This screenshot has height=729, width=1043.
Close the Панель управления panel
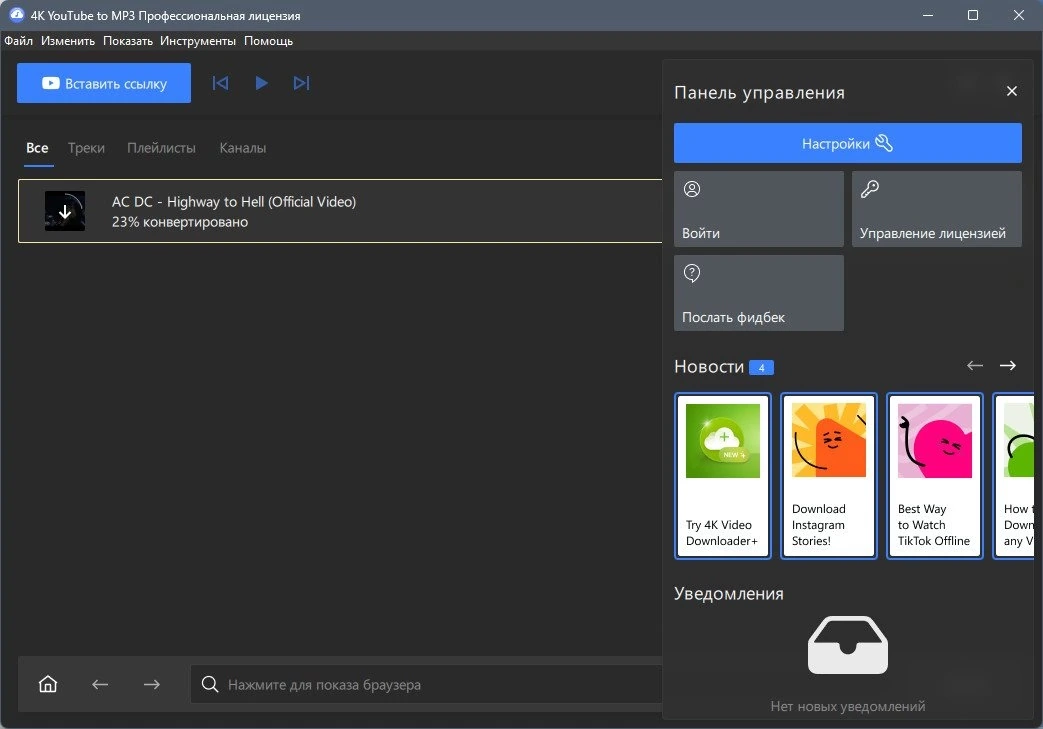click(1012, 91)
